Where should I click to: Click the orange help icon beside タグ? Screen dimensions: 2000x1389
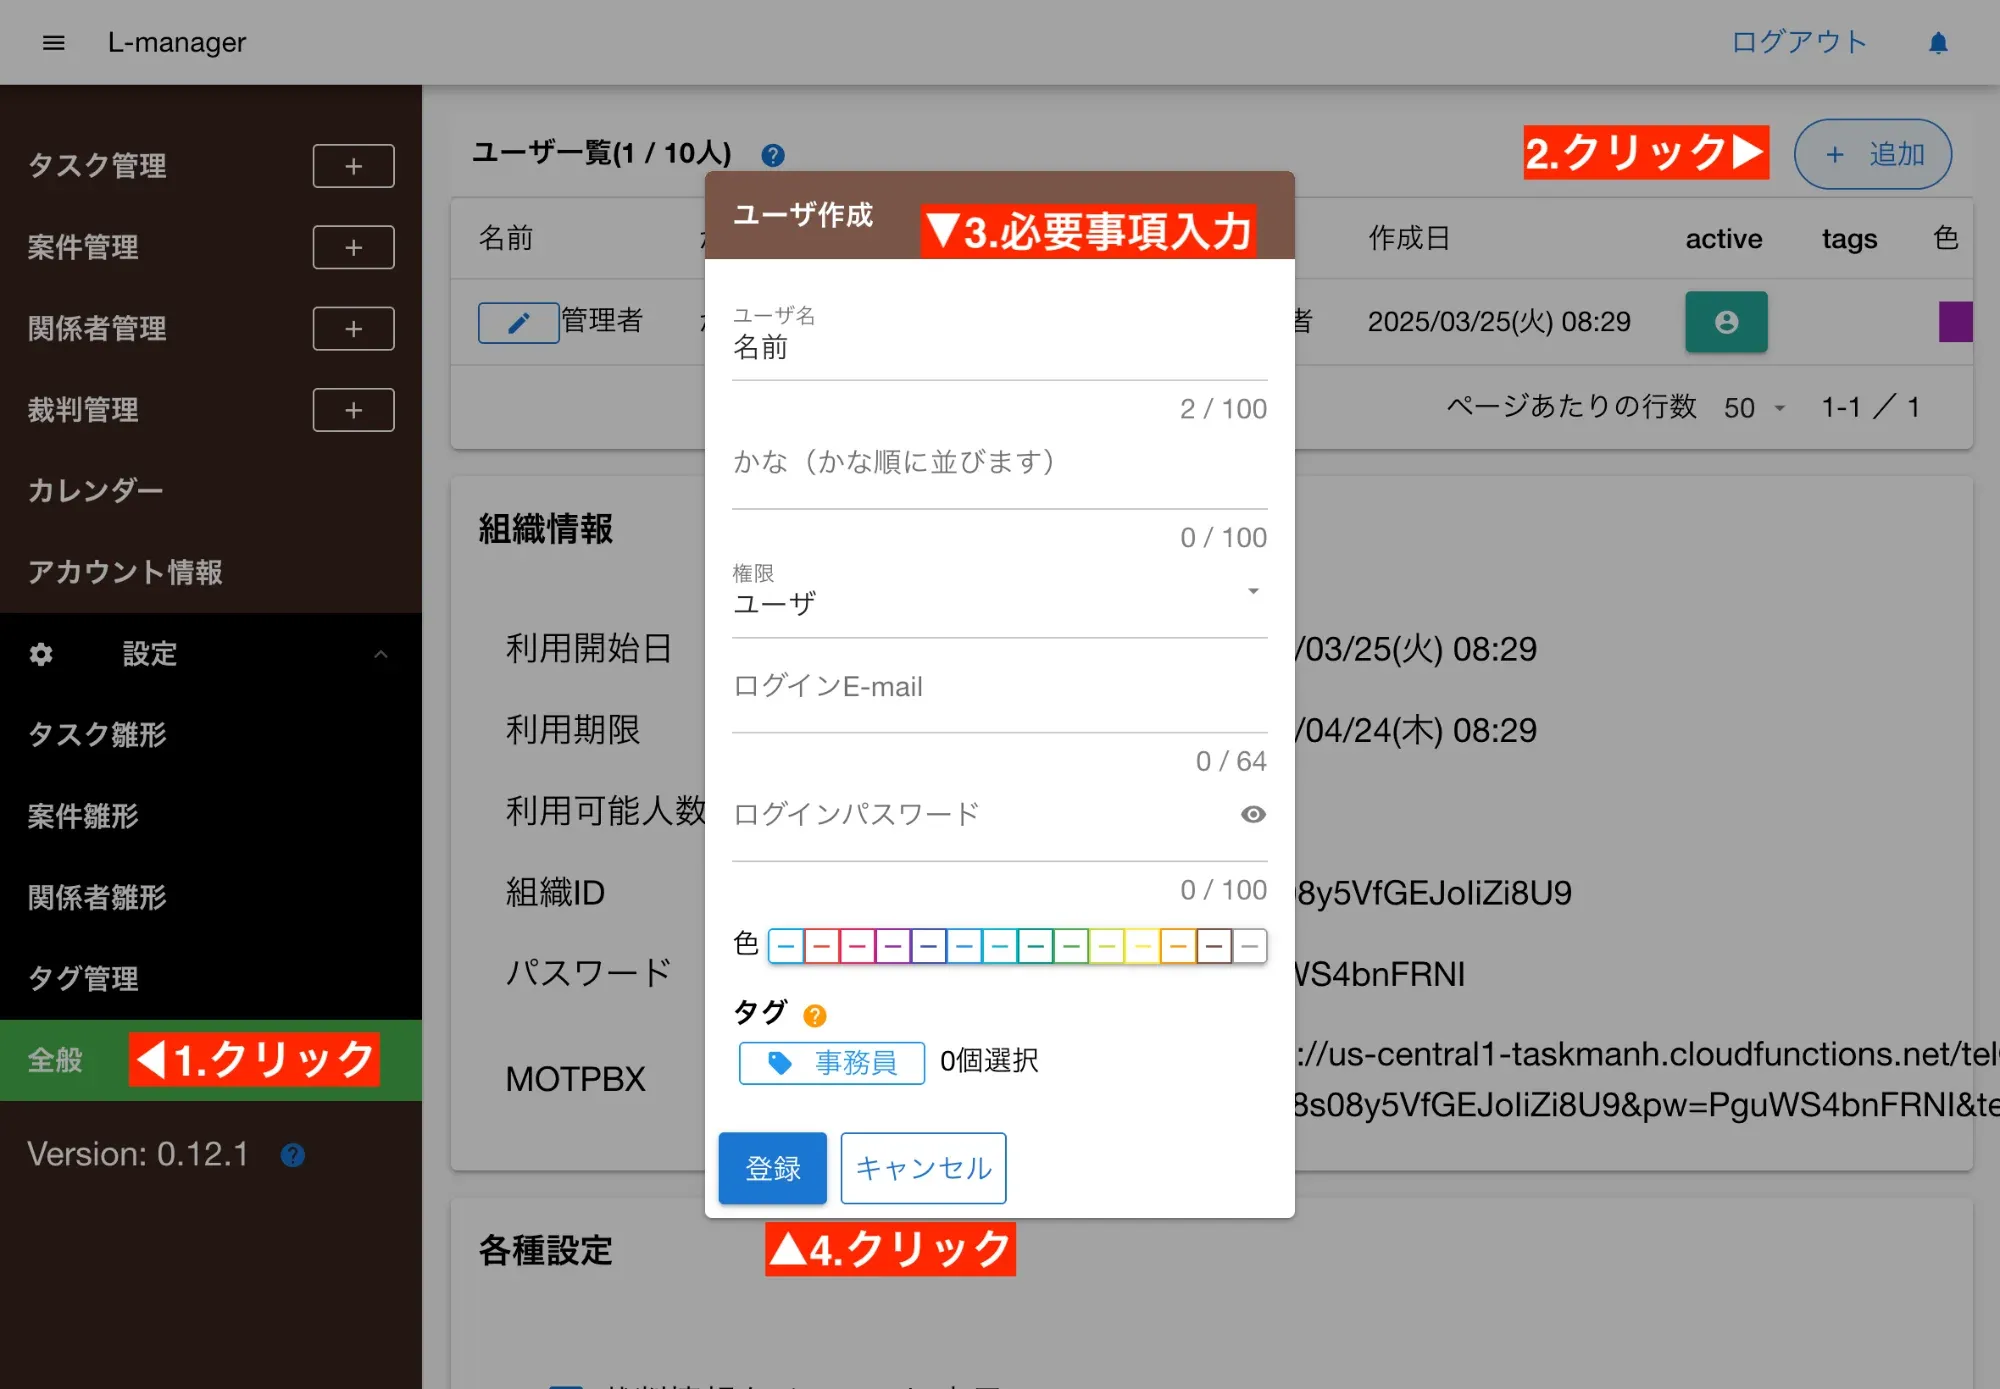click(815, 1015)
